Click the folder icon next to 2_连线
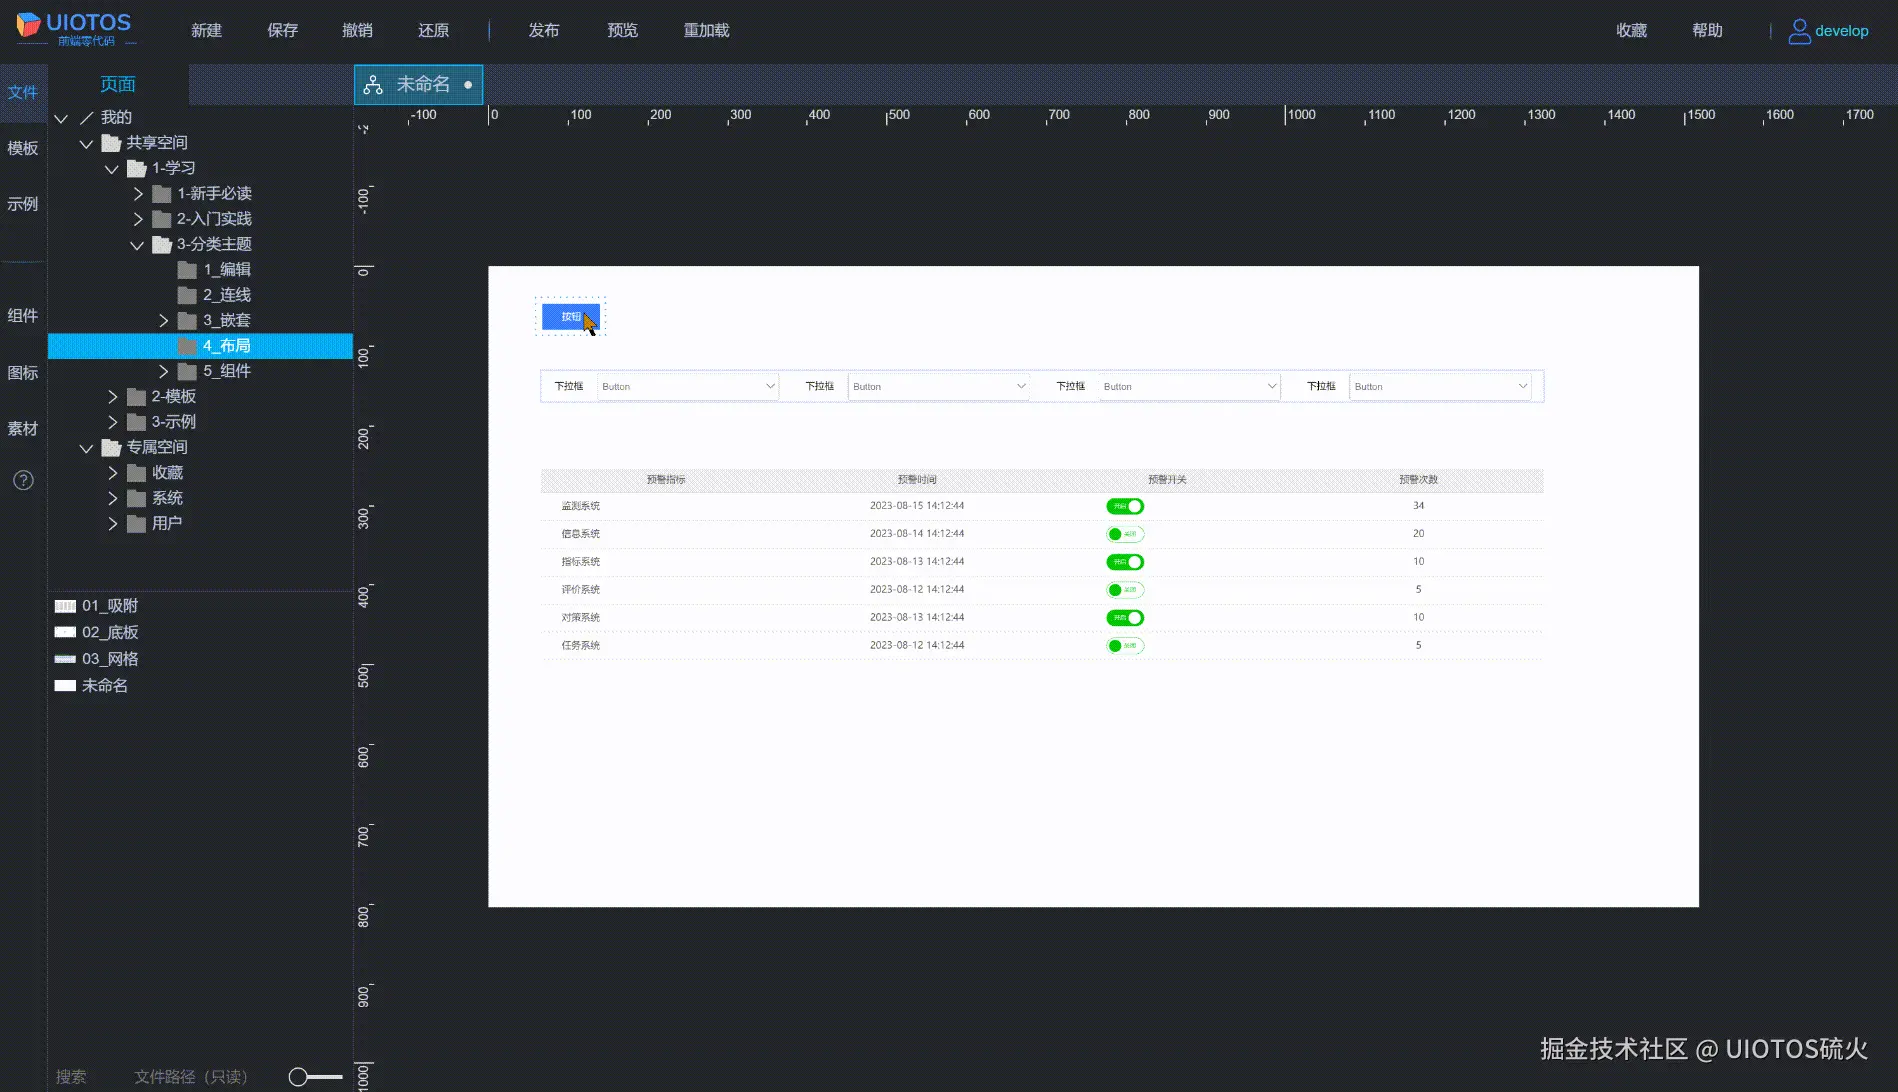The width and height of the screenshot is (1898, 1092). [x=187, y=295]
